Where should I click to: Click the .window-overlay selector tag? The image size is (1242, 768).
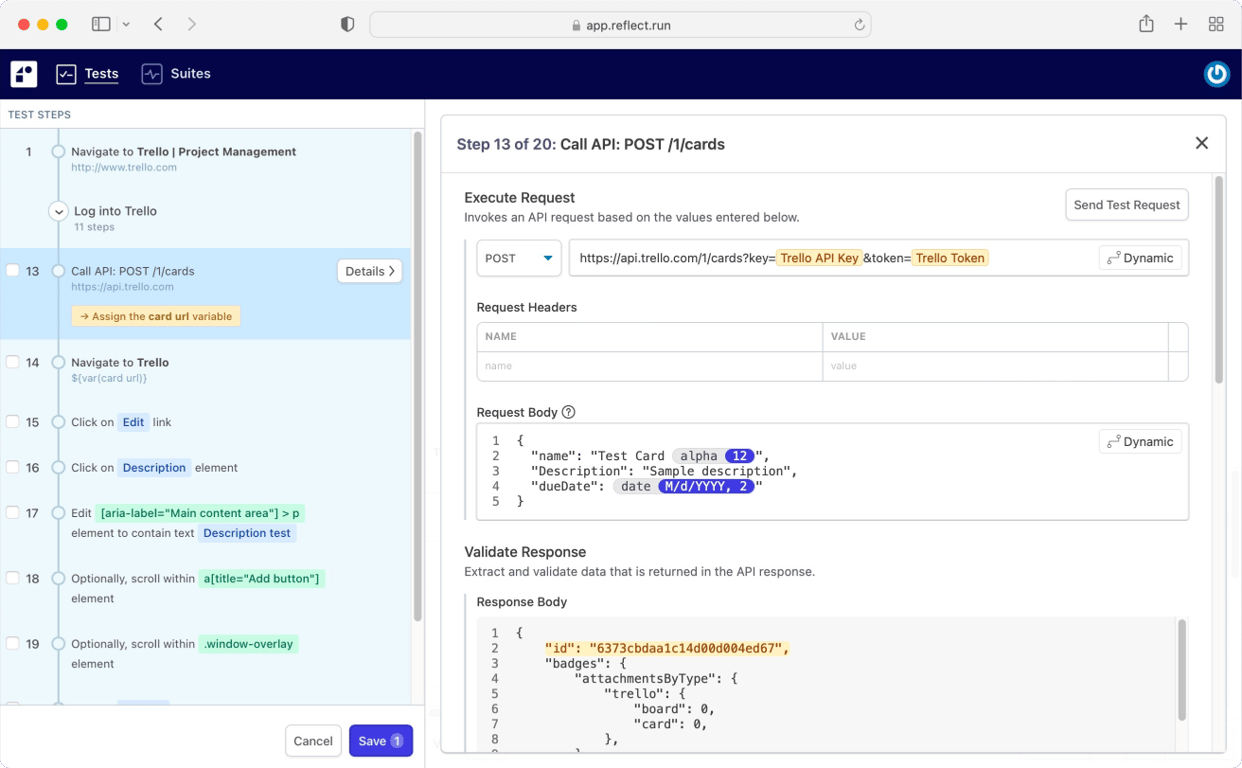pyautogui.click(x=248, y=644)
